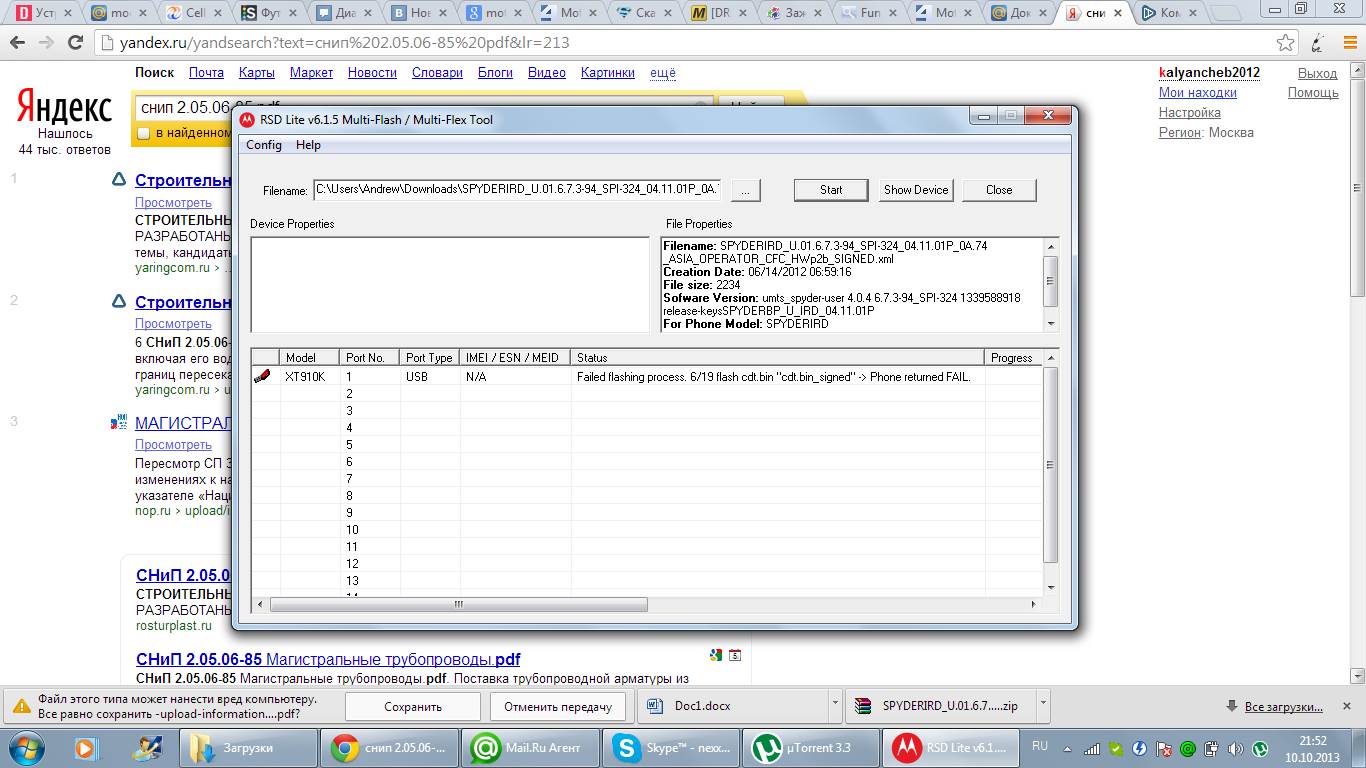Click the Port No. column header
The width and height of the screenshot is (1366, 768).
click(370, 357)
